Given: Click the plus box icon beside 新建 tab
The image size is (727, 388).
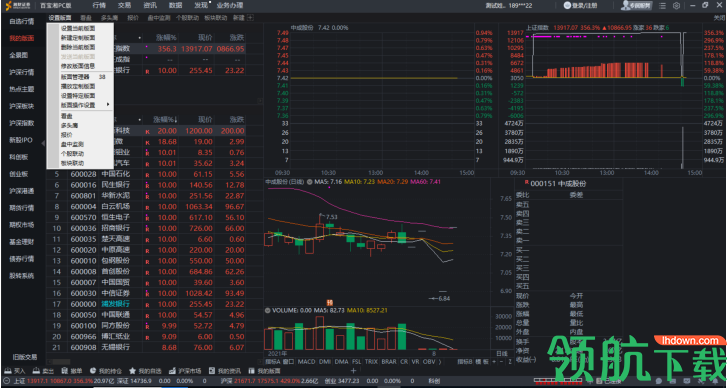Looking at the screenshot, I should [x=251, y=18].
